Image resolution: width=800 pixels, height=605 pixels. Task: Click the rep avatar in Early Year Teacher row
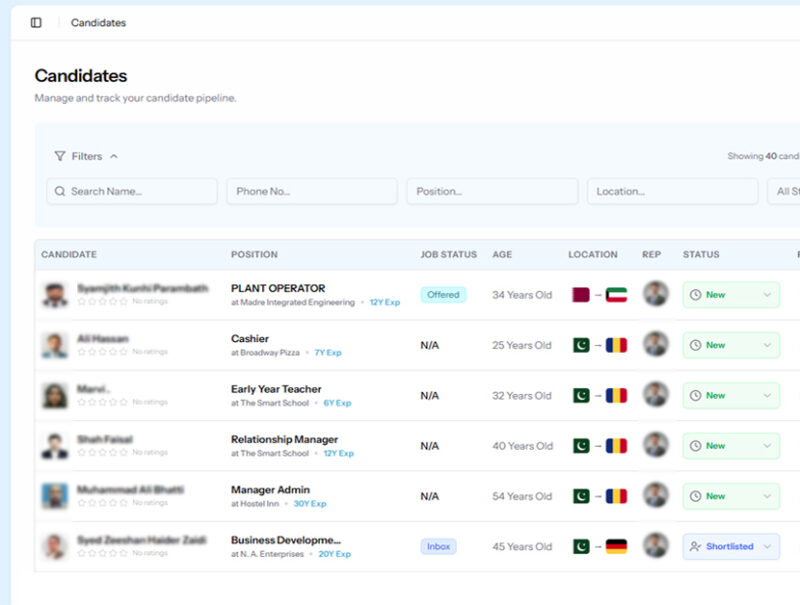coord(656,394)
